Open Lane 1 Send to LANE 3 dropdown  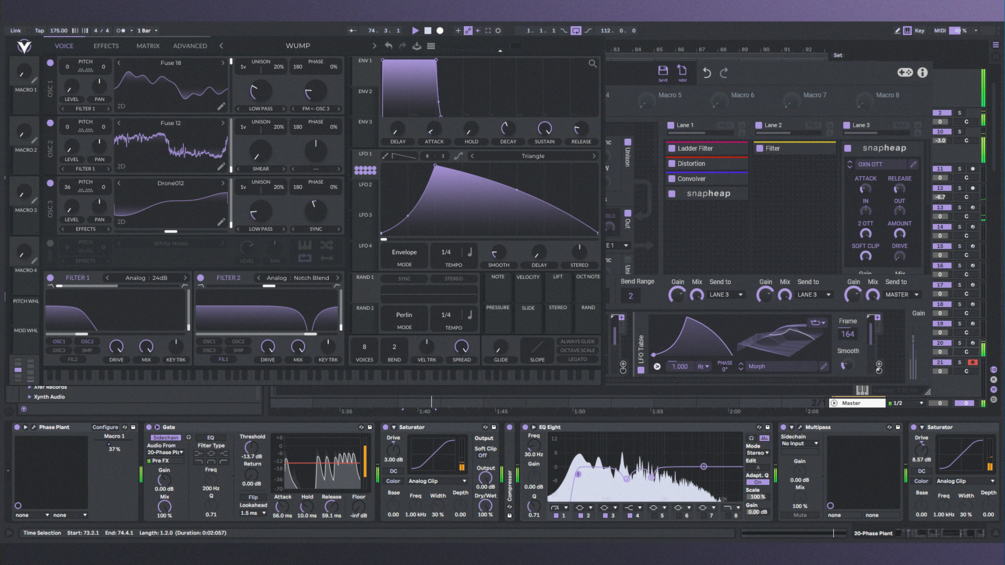point(727,295)
